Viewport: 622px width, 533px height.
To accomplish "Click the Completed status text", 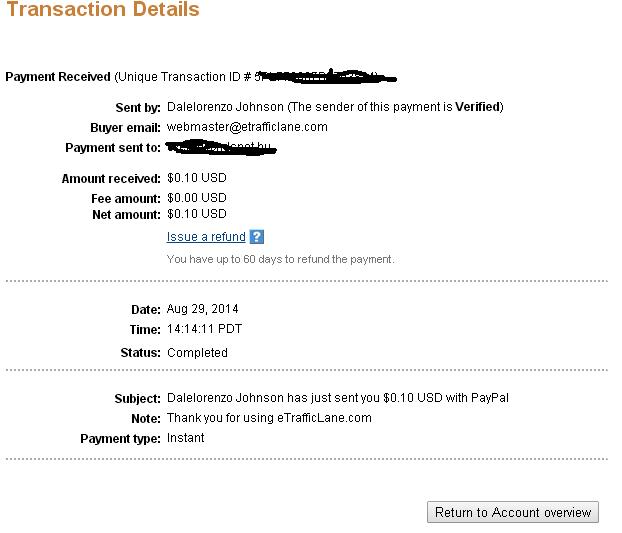I will [197, 353].
